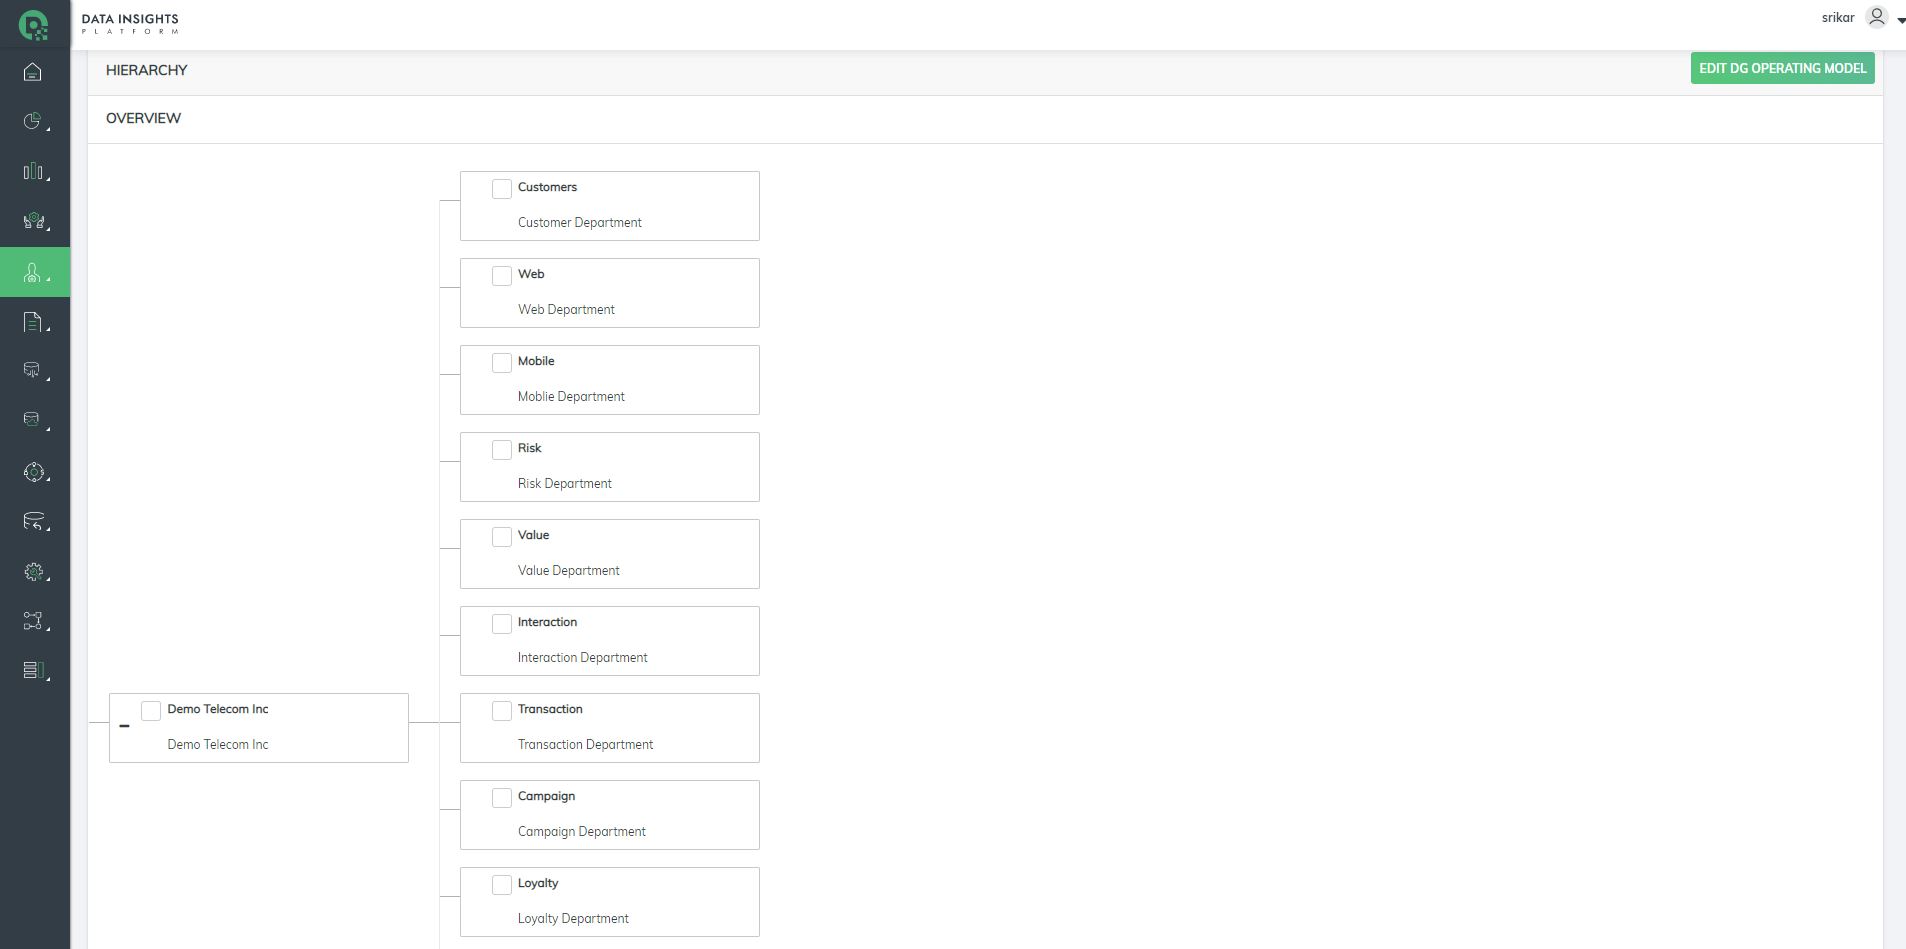Open the bar chart sidebar icon

click(33, 171)
